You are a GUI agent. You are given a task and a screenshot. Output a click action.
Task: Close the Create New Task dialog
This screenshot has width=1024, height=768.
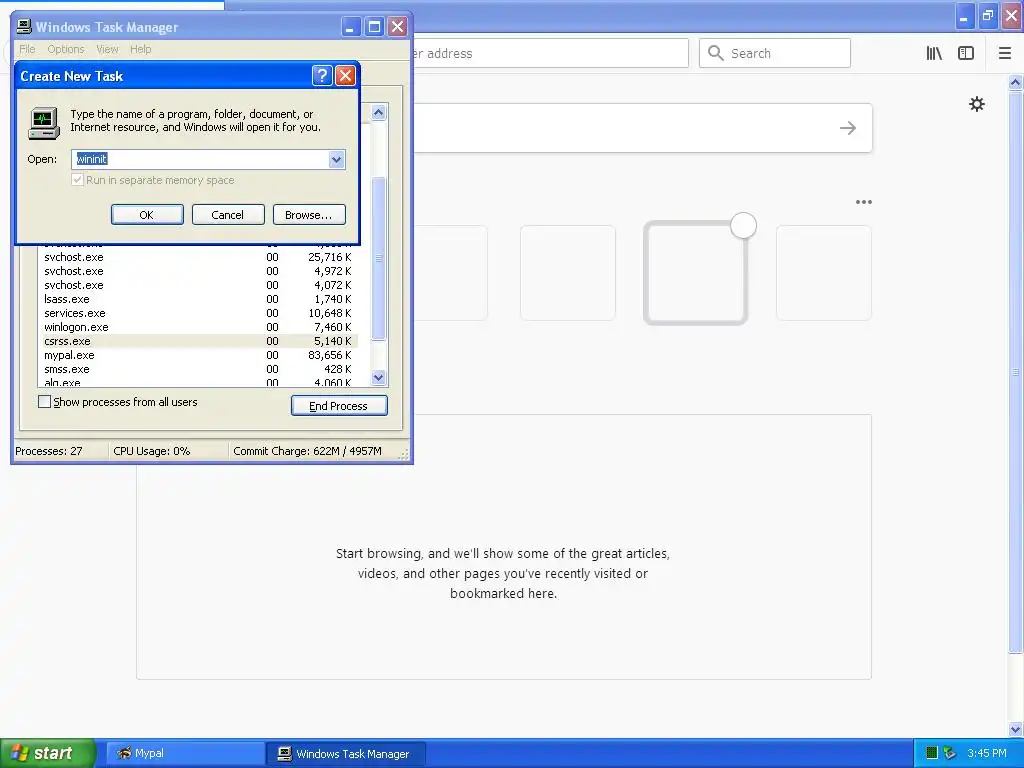click(x=345, y=76)
